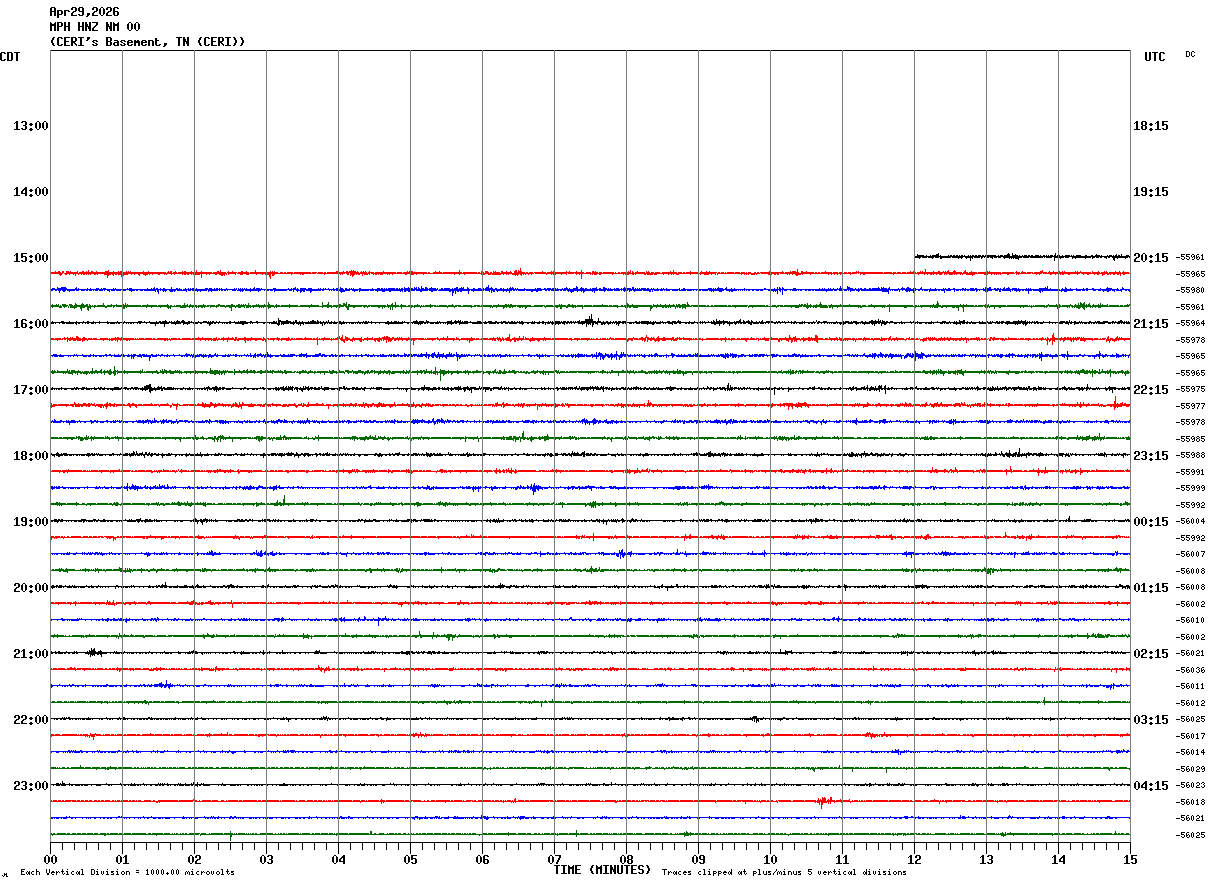1210x886 pixels.
Task: Click the DC column header
Action: point(1190,55)
